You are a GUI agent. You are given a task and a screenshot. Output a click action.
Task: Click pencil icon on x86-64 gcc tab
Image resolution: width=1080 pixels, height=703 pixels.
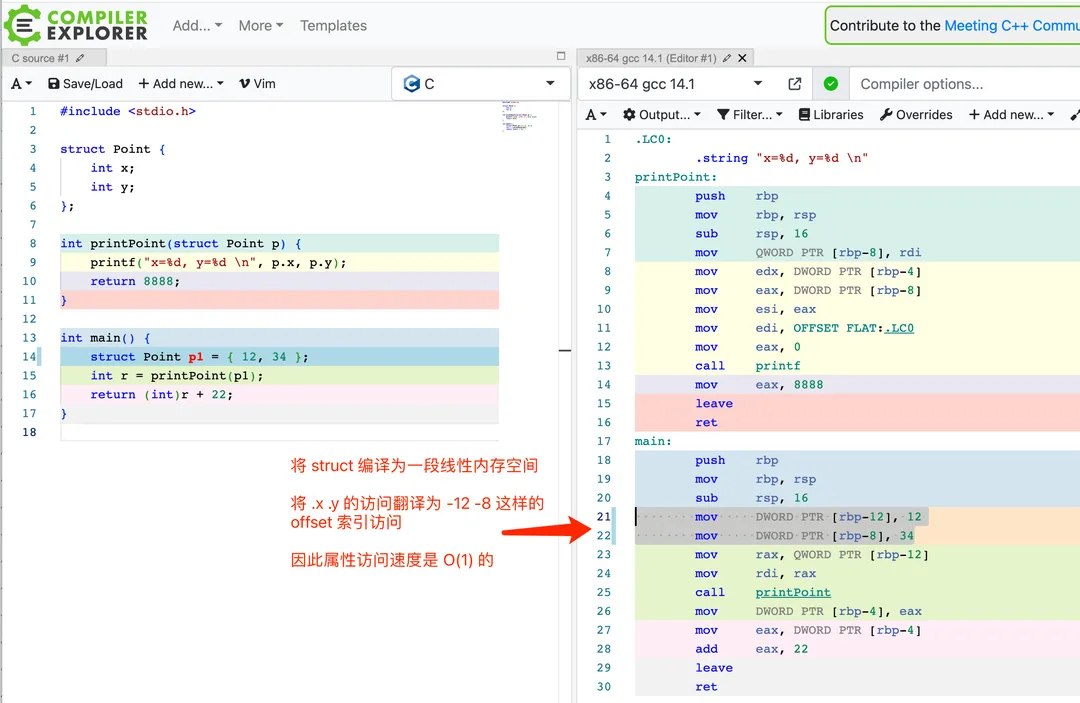pos(727,58)
